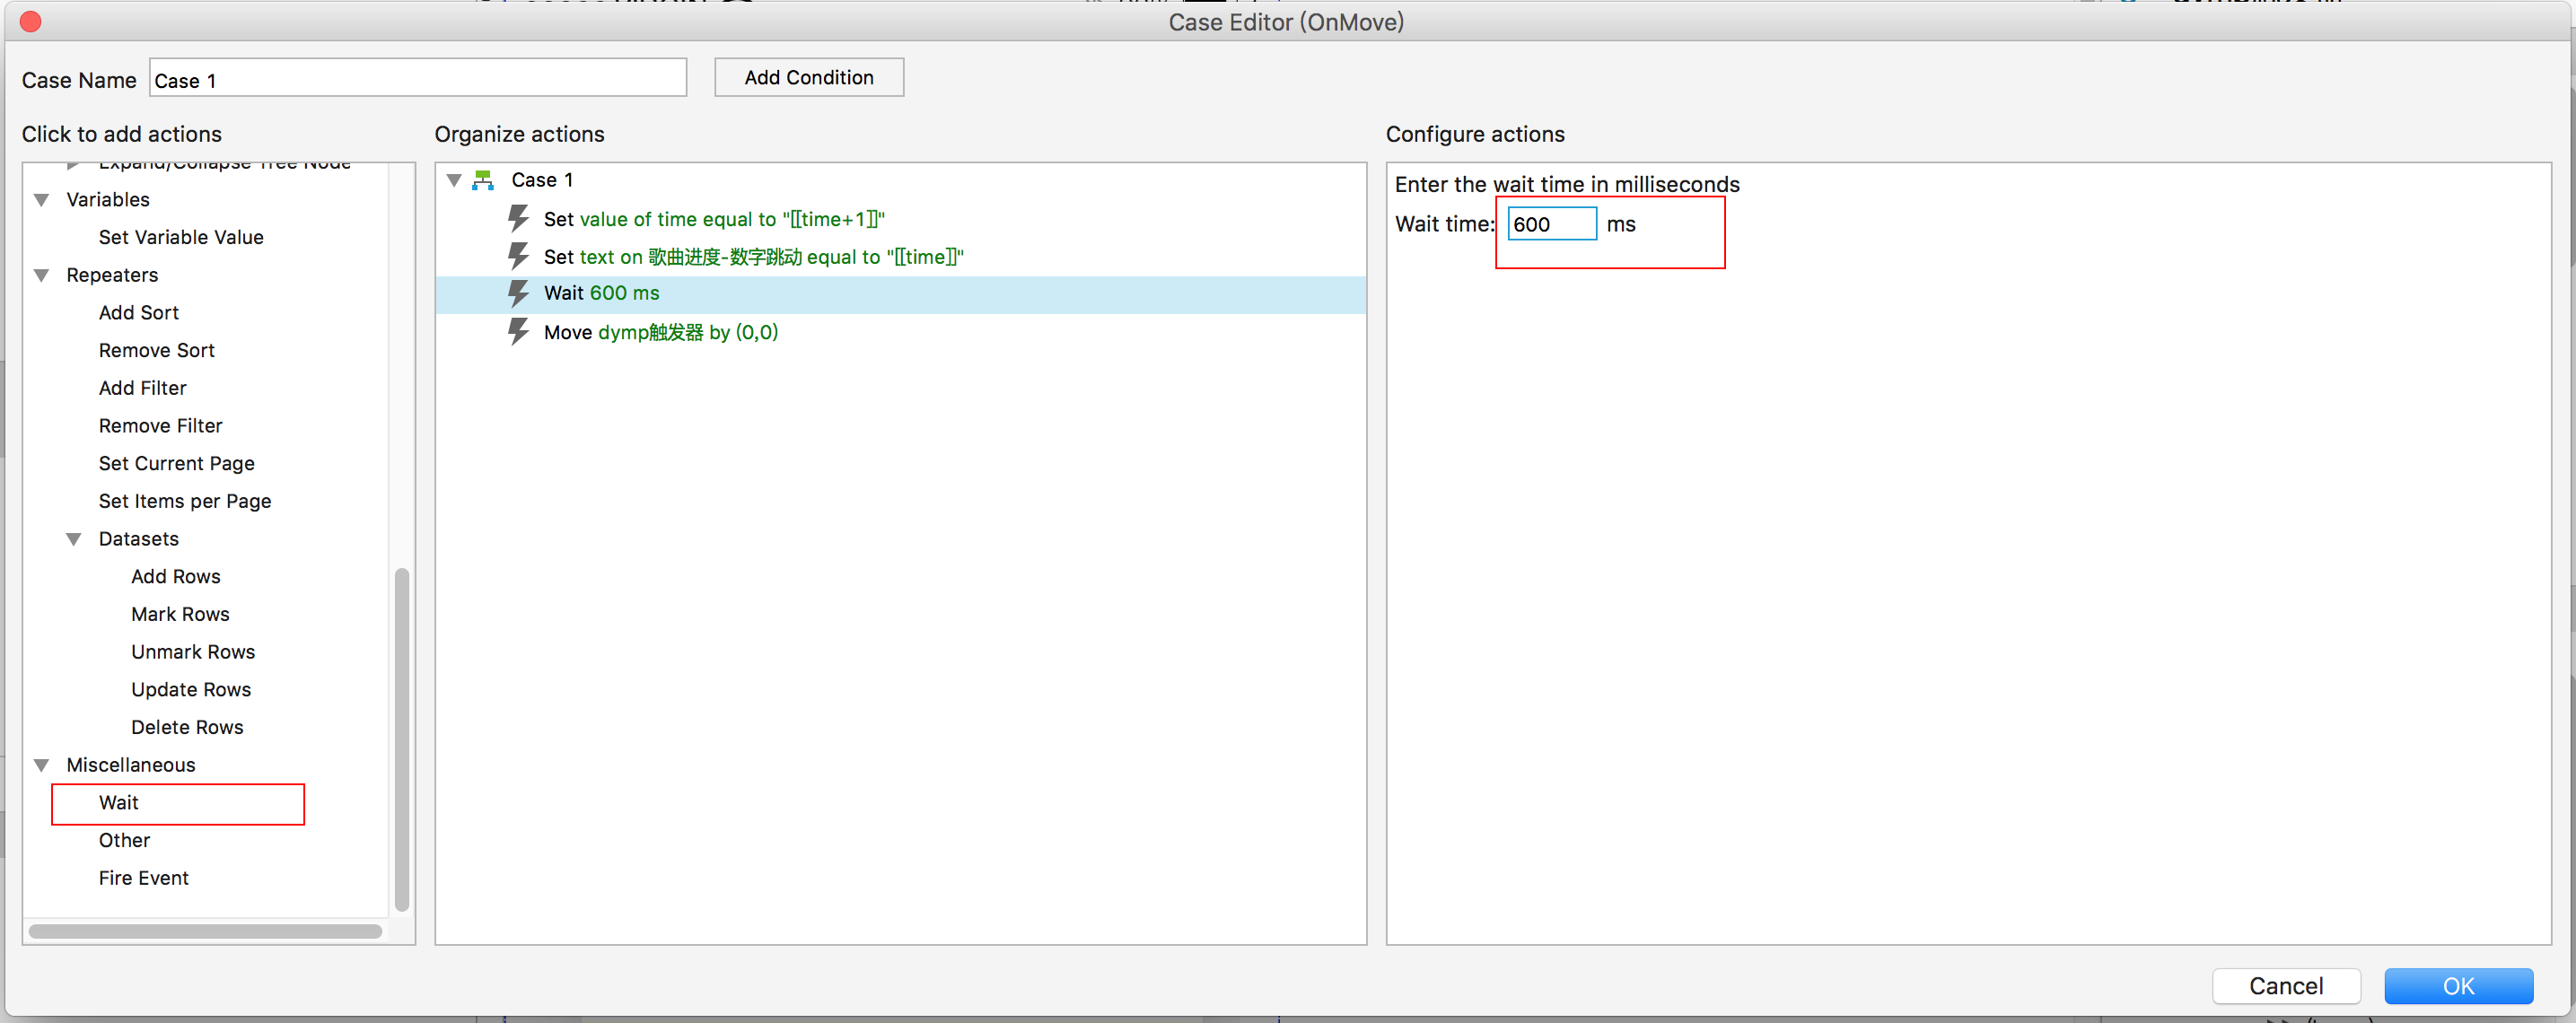
Task: Add the Set Variable Value action
Action: pyautogui.click(x=181, y=237)
